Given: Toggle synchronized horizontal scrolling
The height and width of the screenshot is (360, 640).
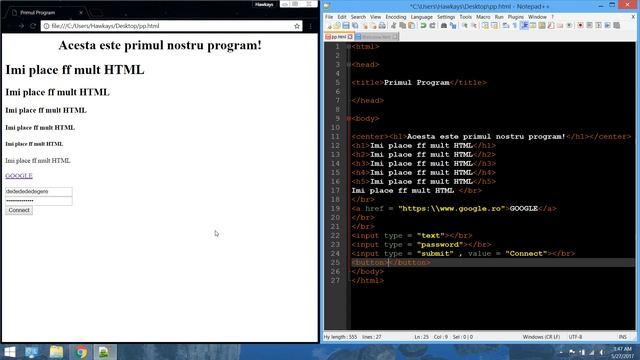Looking at the screenshot, I should 495,26.
